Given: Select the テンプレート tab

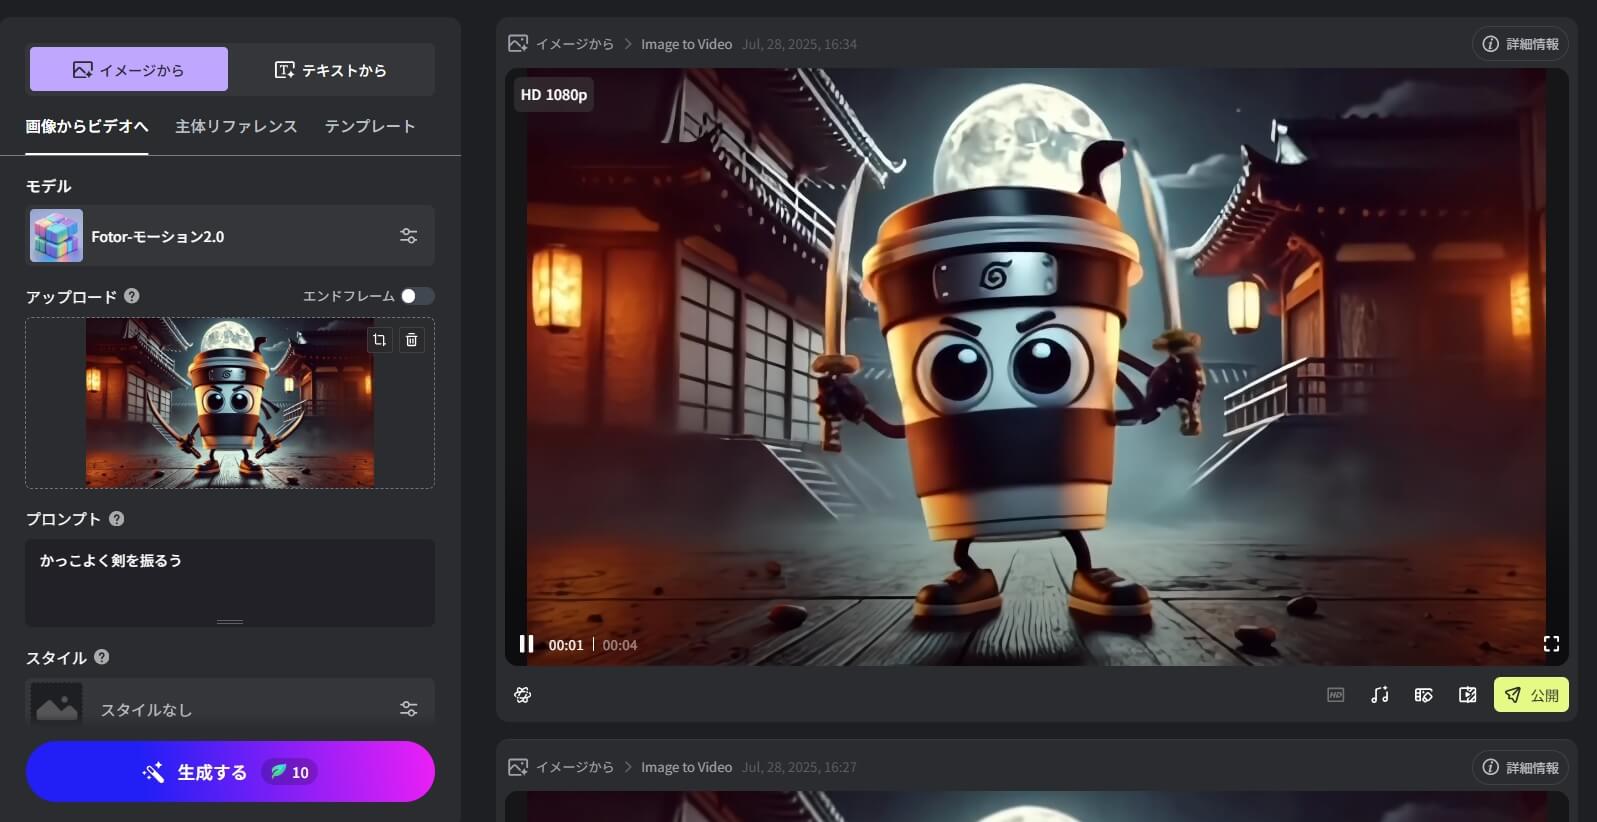Looking at the screenshot, I should [x=370, y=127].
